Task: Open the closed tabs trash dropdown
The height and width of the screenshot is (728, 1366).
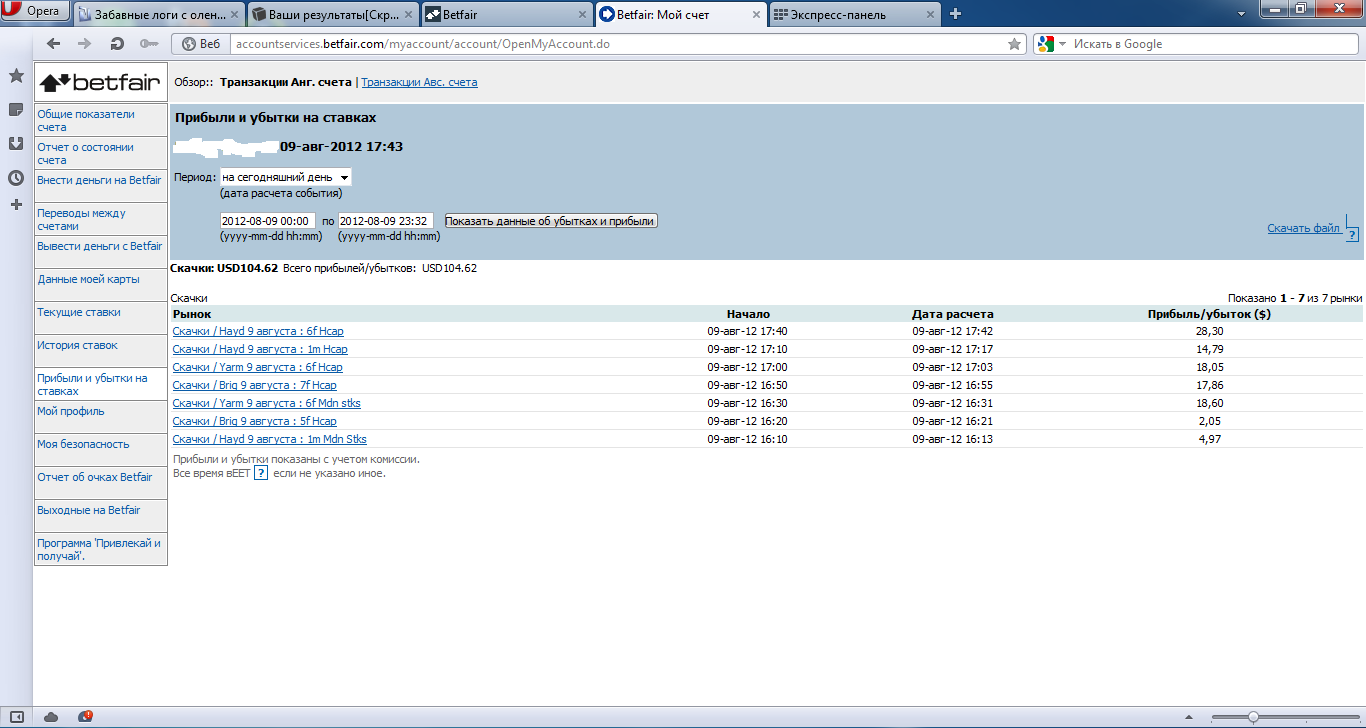Action: point(1240,13)
